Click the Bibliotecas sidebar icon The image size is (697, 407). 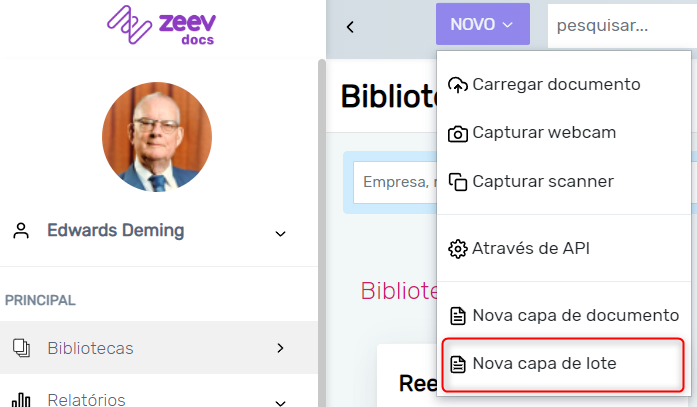tap(21, 348)
